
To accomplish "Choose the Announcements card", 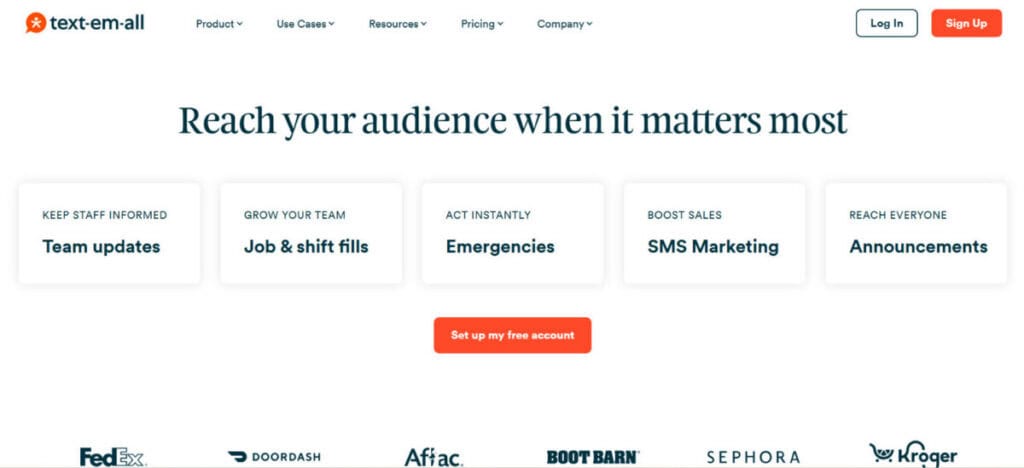I will pyautogui.click(x=916, y=233).
